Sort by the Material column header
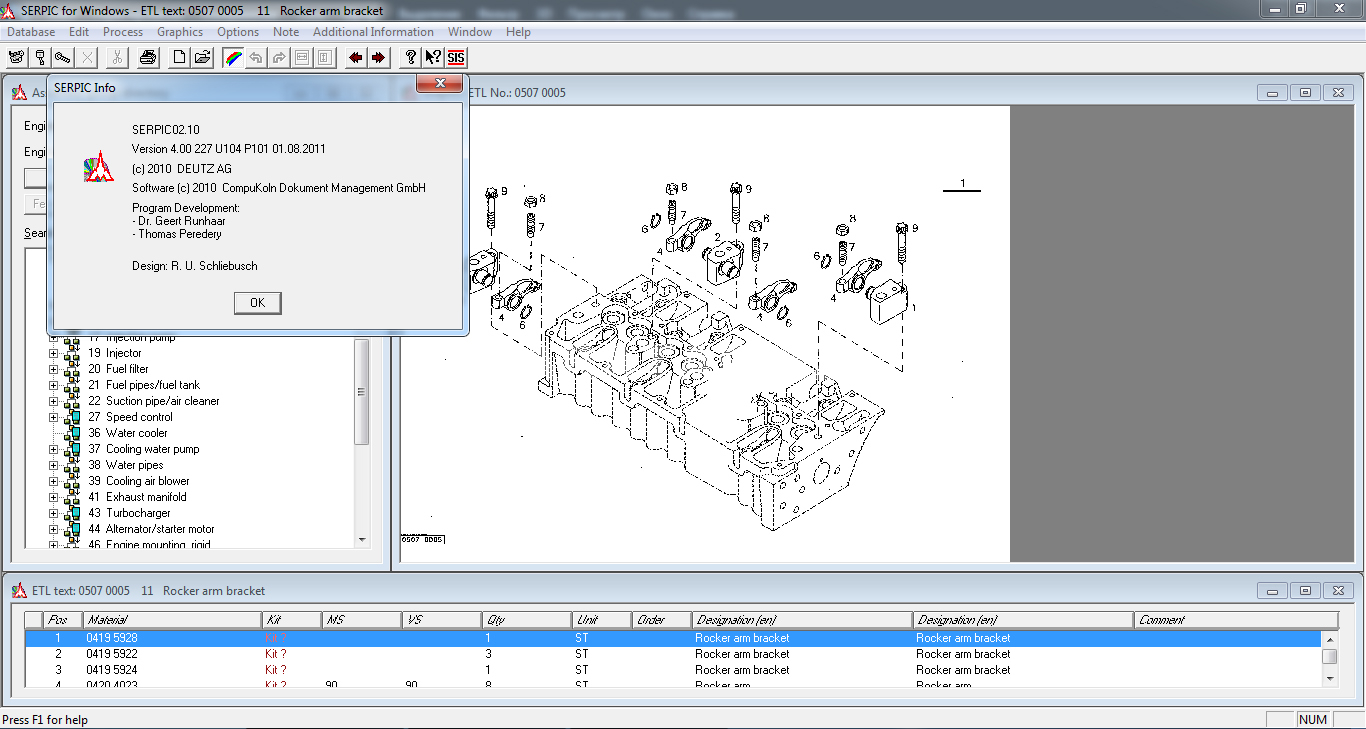The height and width of the screenshot is (729, 1366). click(x=171, y=620)
